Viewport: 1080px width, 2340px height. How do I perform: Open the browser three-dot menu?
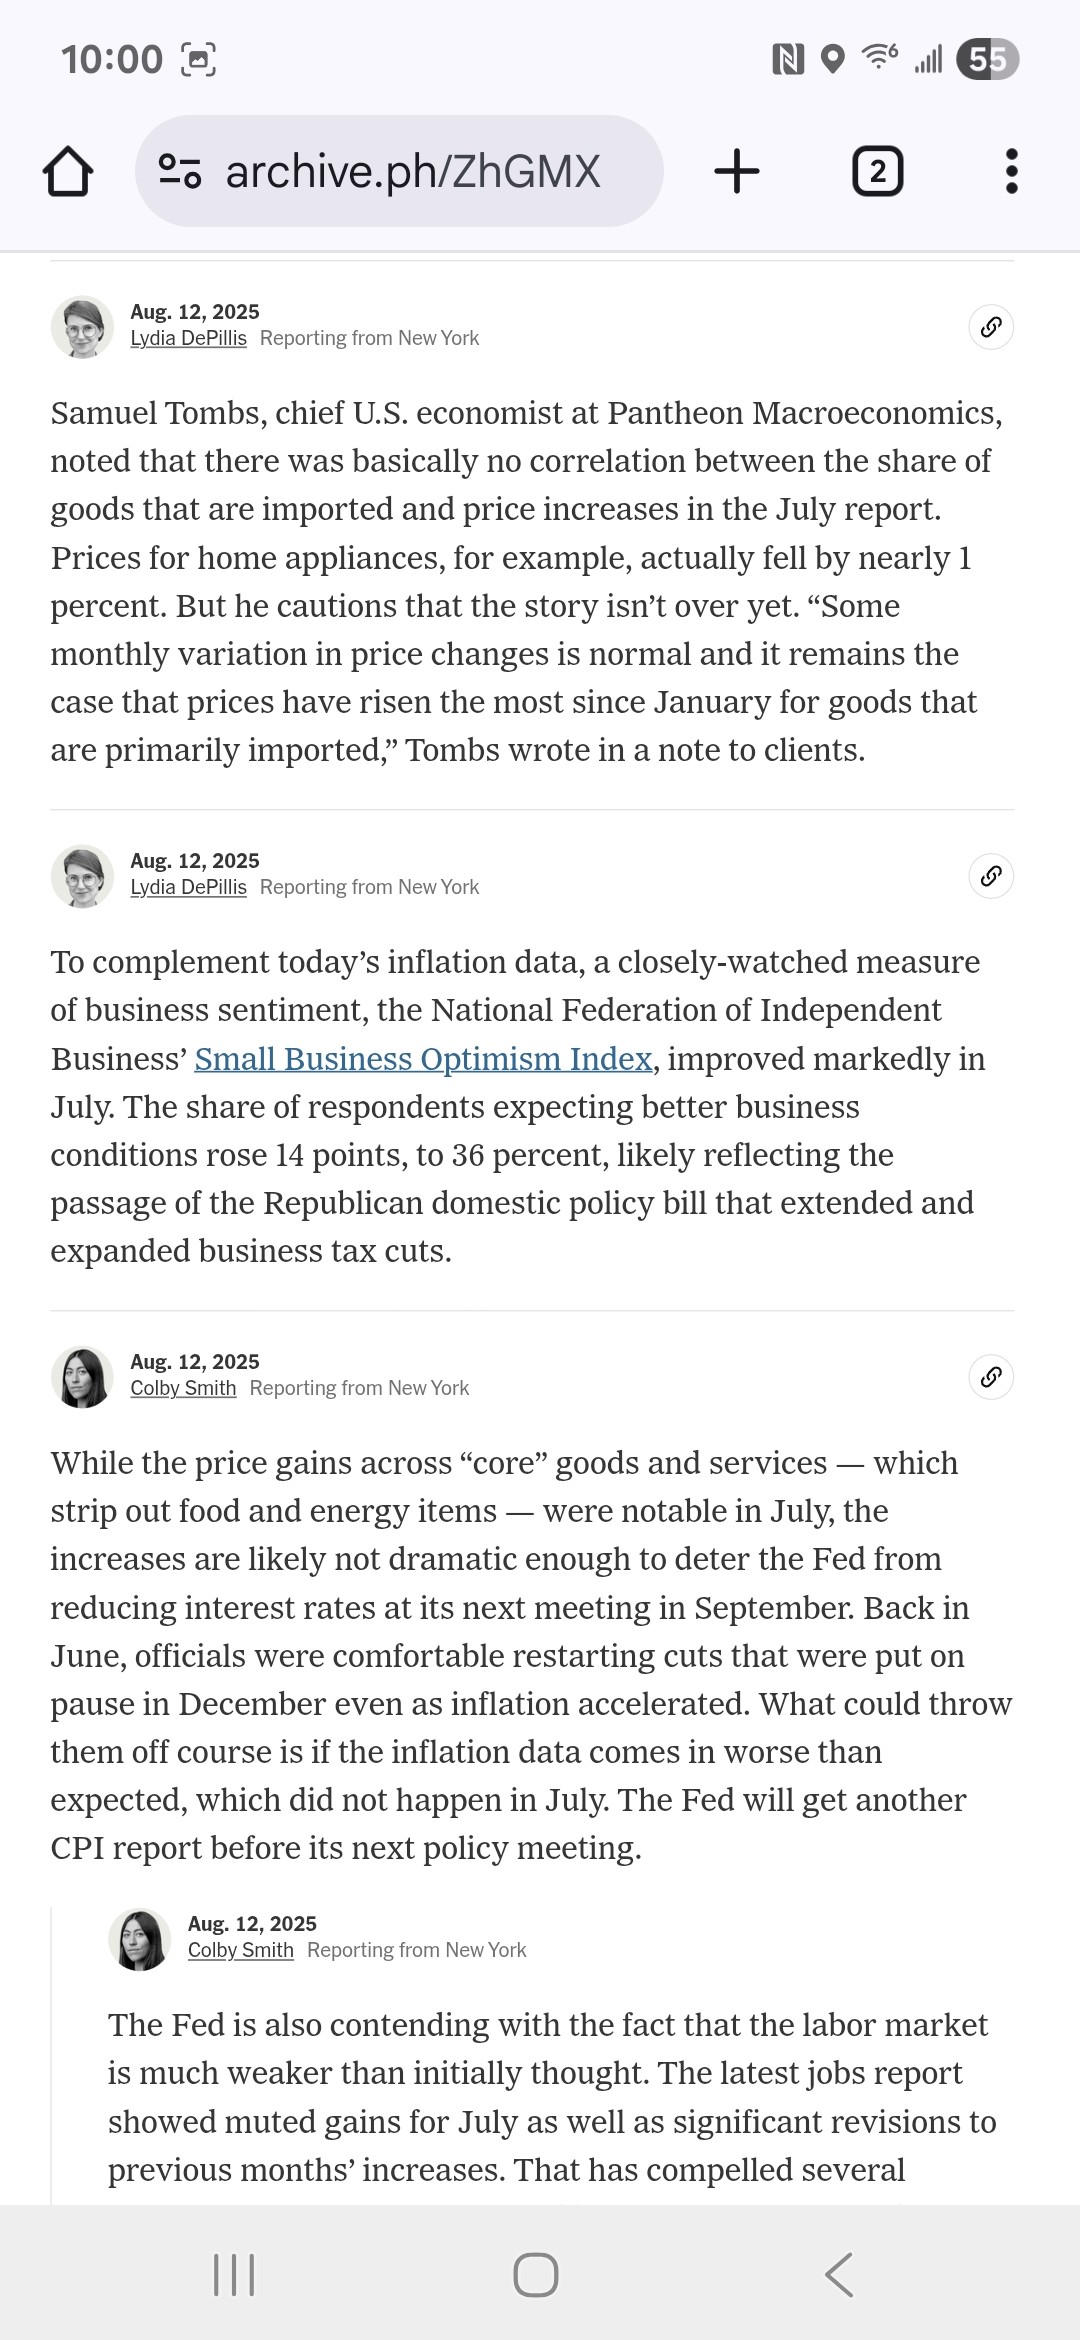(x=1011, y=171)
